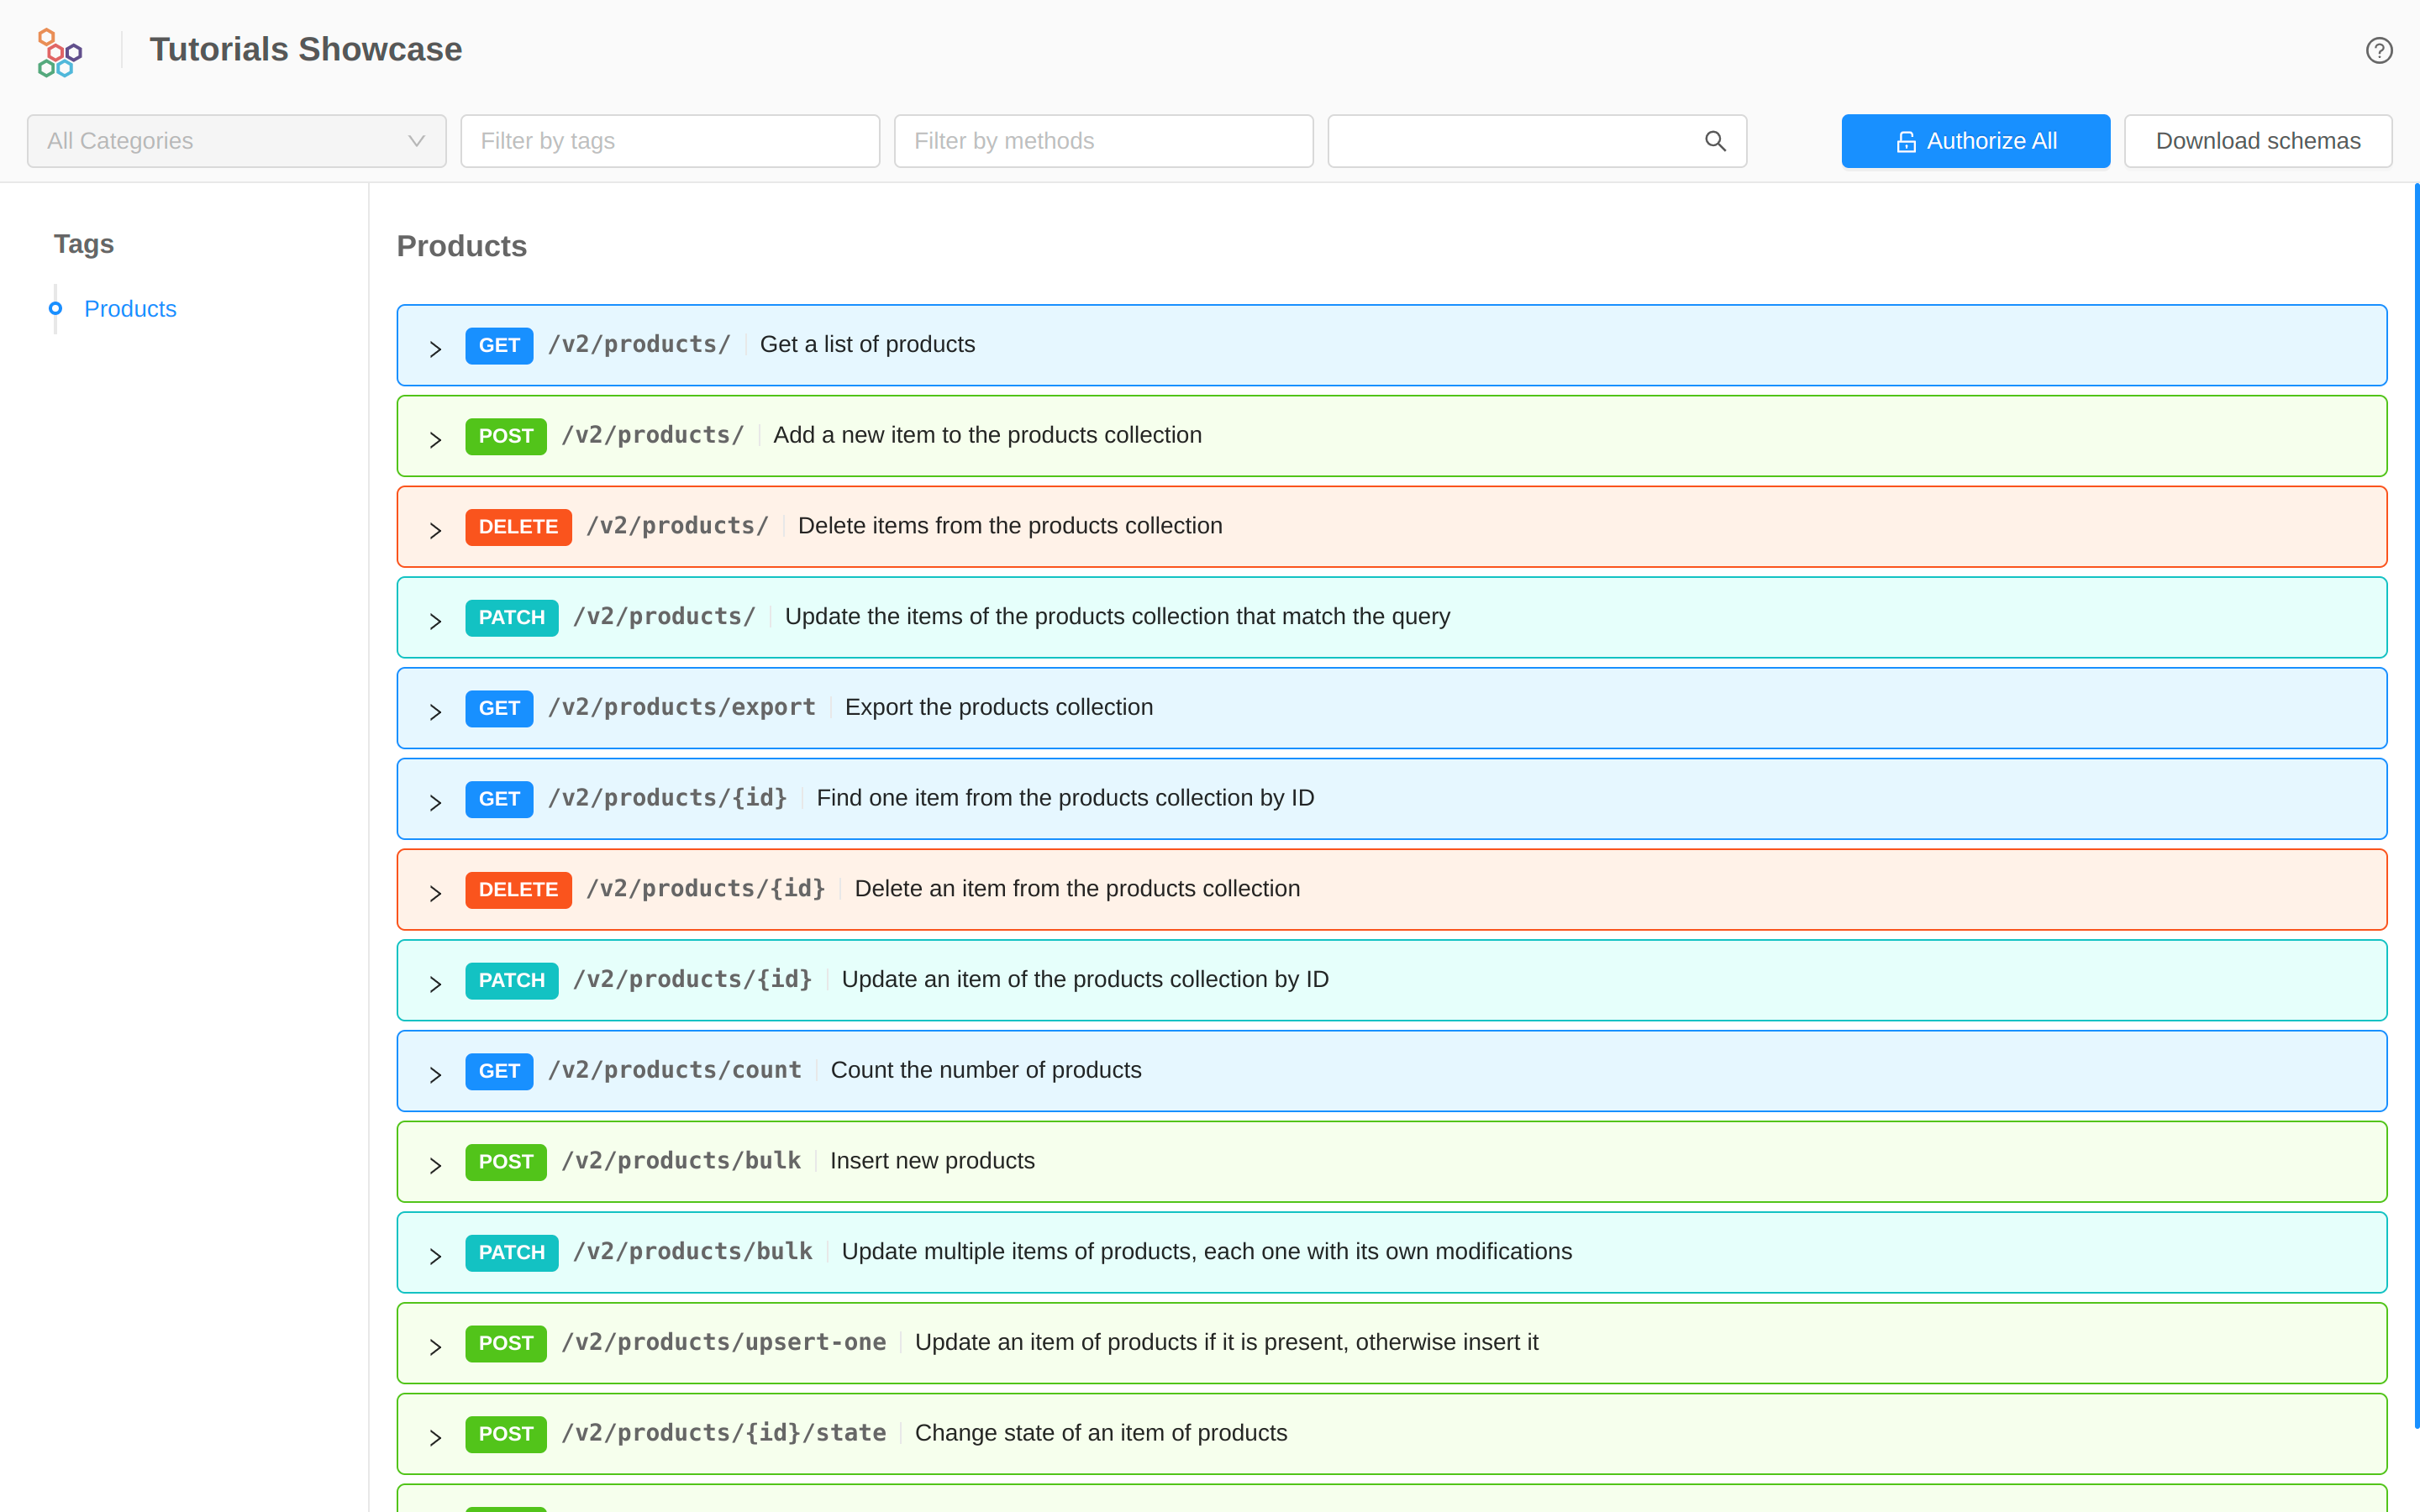The height and width of the screenshot is (1512, 2420).
Task: Click the search magnifier icon
Action: click(1715, 141)
